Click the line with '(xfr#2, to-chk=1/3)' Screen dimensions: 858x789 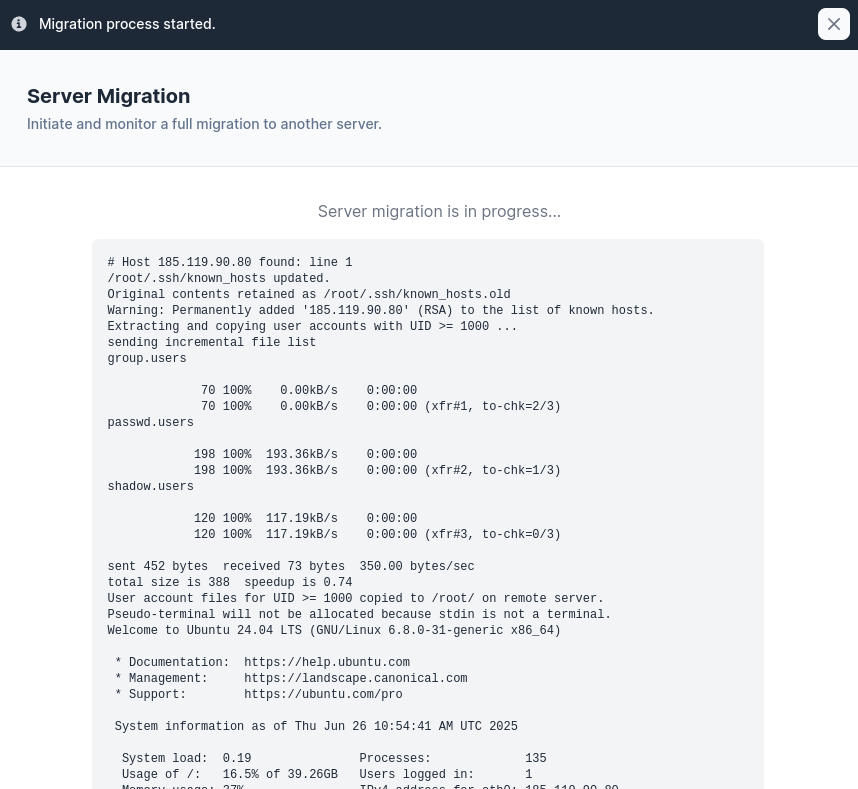(x=377, y=470)
